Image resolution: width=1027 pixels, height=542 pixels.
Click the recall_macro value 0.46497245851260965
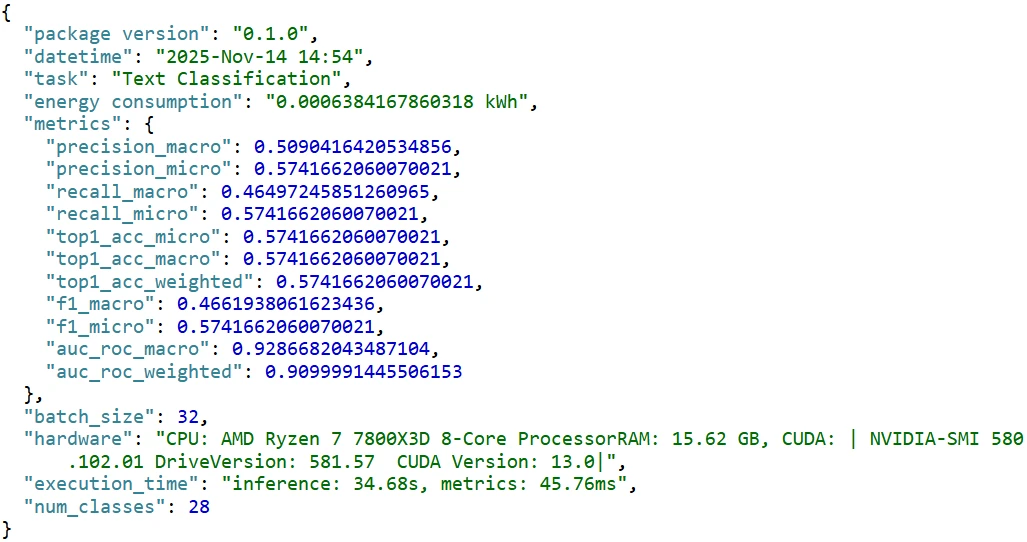323,191
